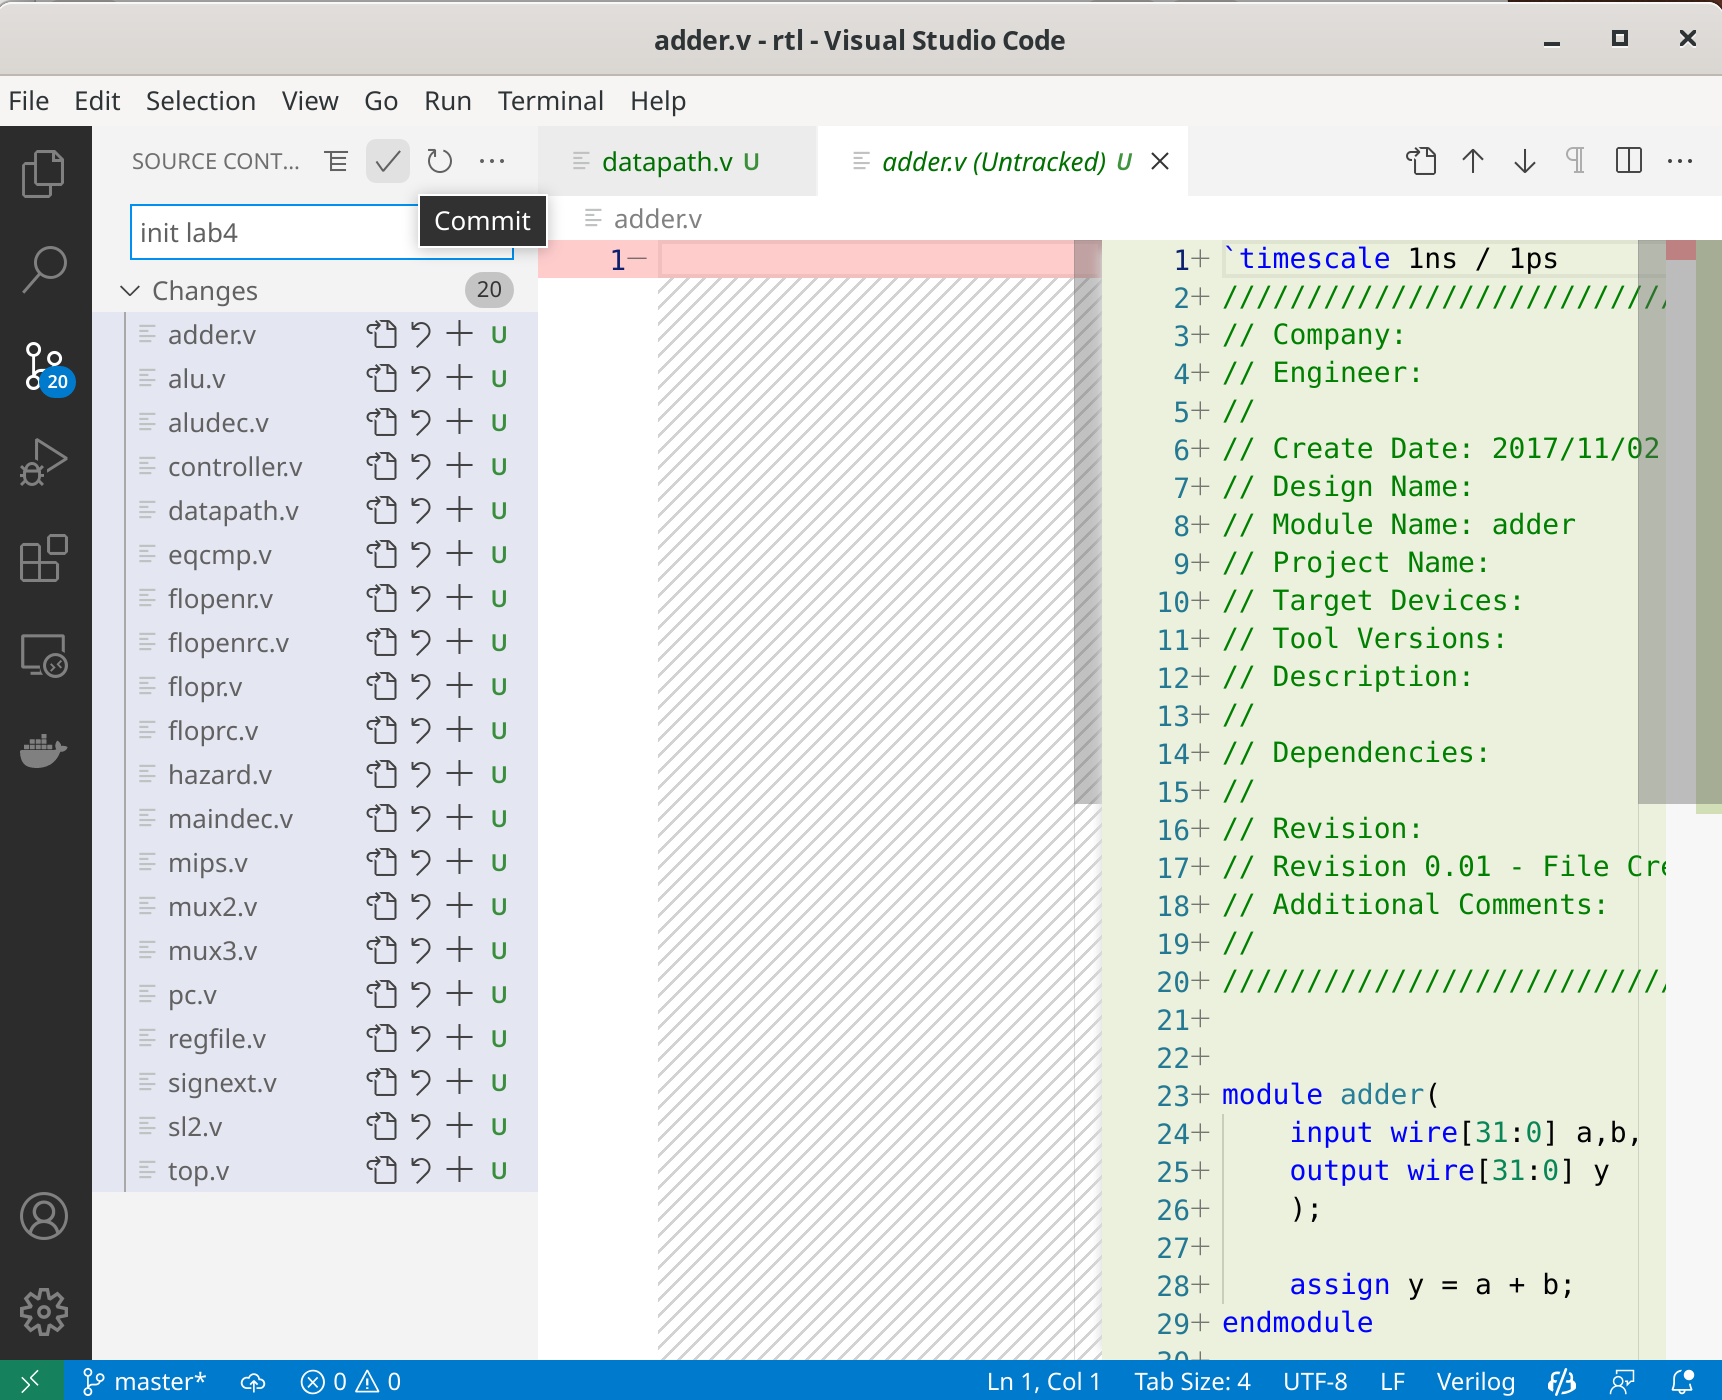1722x1400 pixels.
Task: Click the master* branch in status bar
Action: tap(144, 1381)
